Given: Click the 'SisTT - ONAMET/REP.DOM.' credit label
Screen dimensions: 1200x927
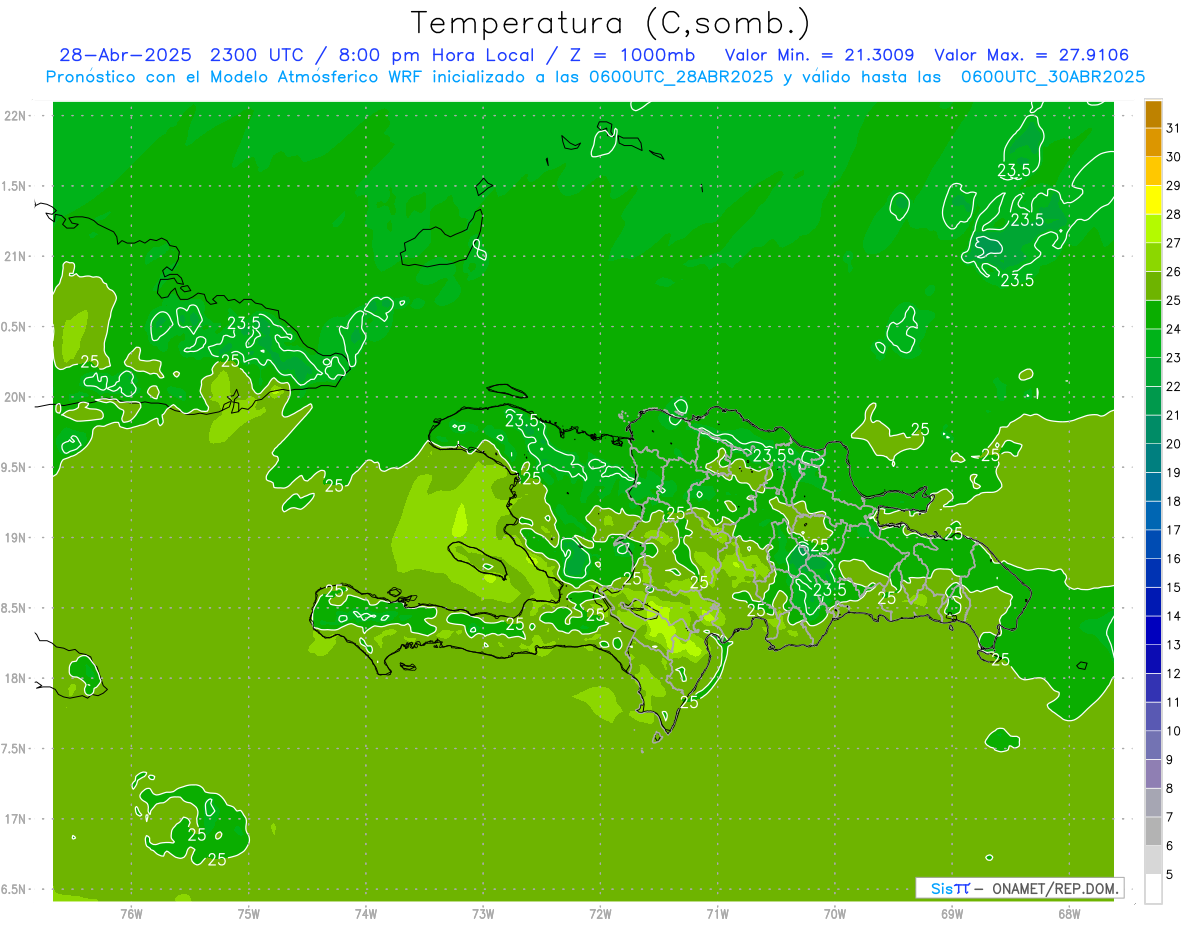Looking at the screenshot, I should pos(1019,888).
